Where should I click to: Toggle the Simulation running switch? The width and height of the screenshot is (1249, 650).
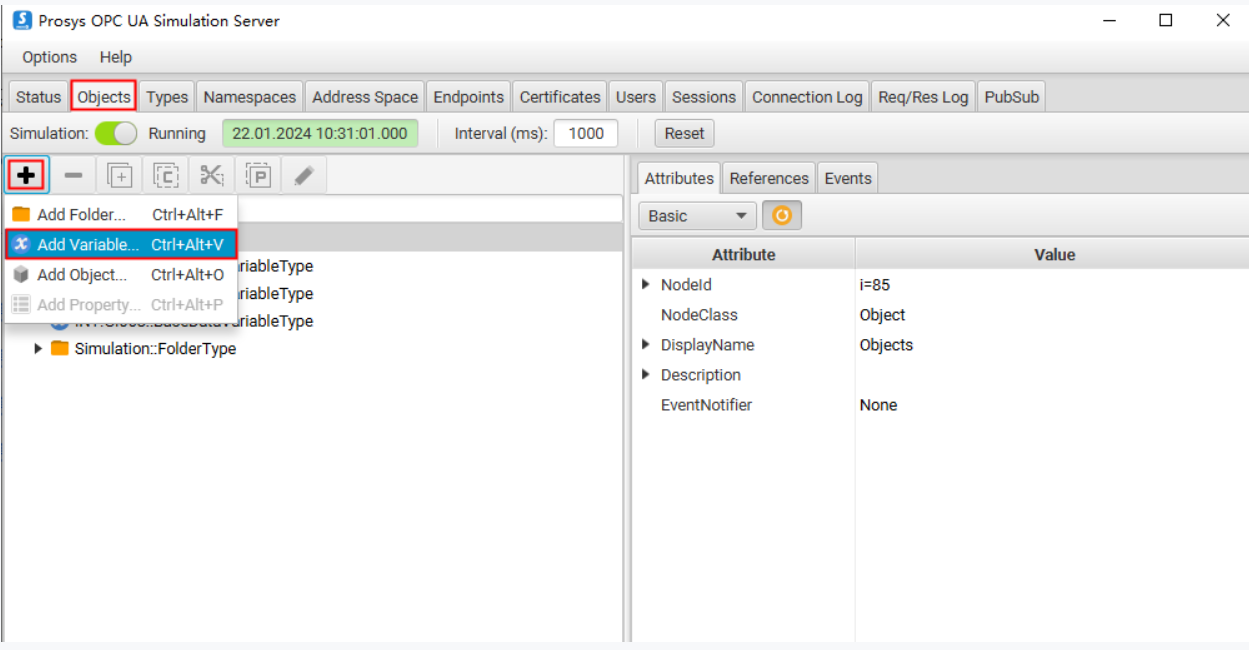116,133
